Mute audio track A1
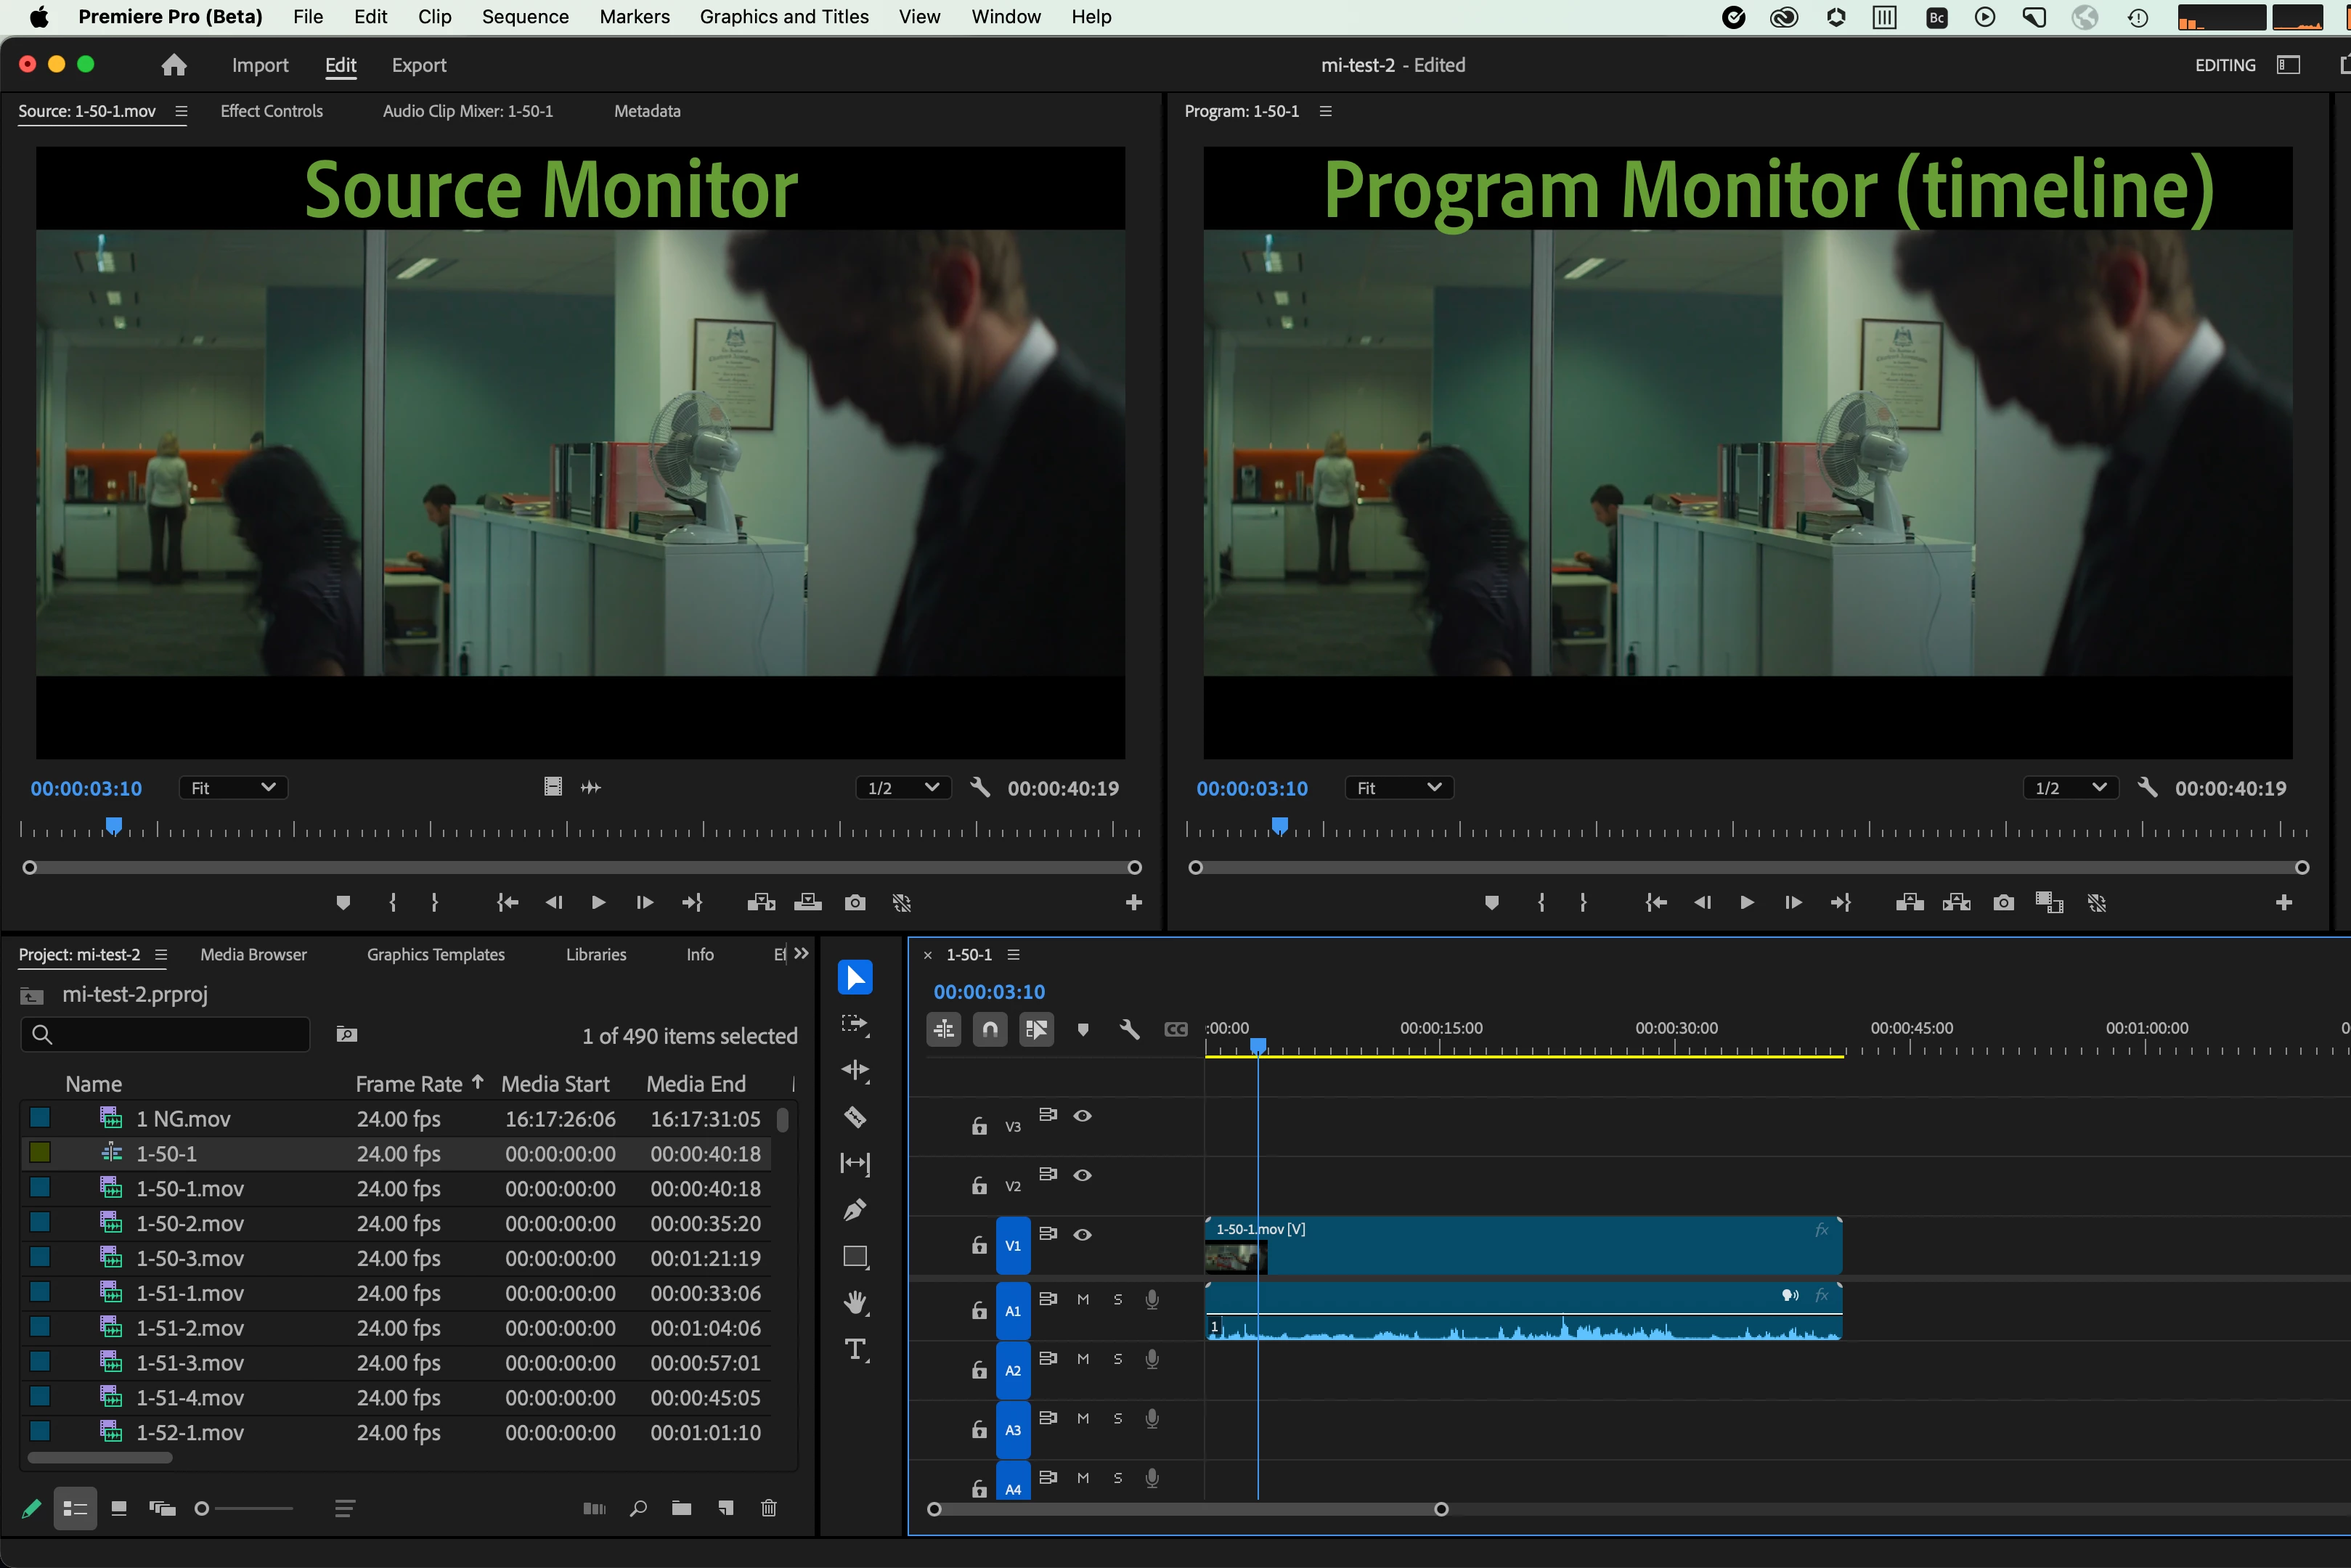This screenshot has height=1568, width=2351. pyautogui.click(x=1083, y=1299)
